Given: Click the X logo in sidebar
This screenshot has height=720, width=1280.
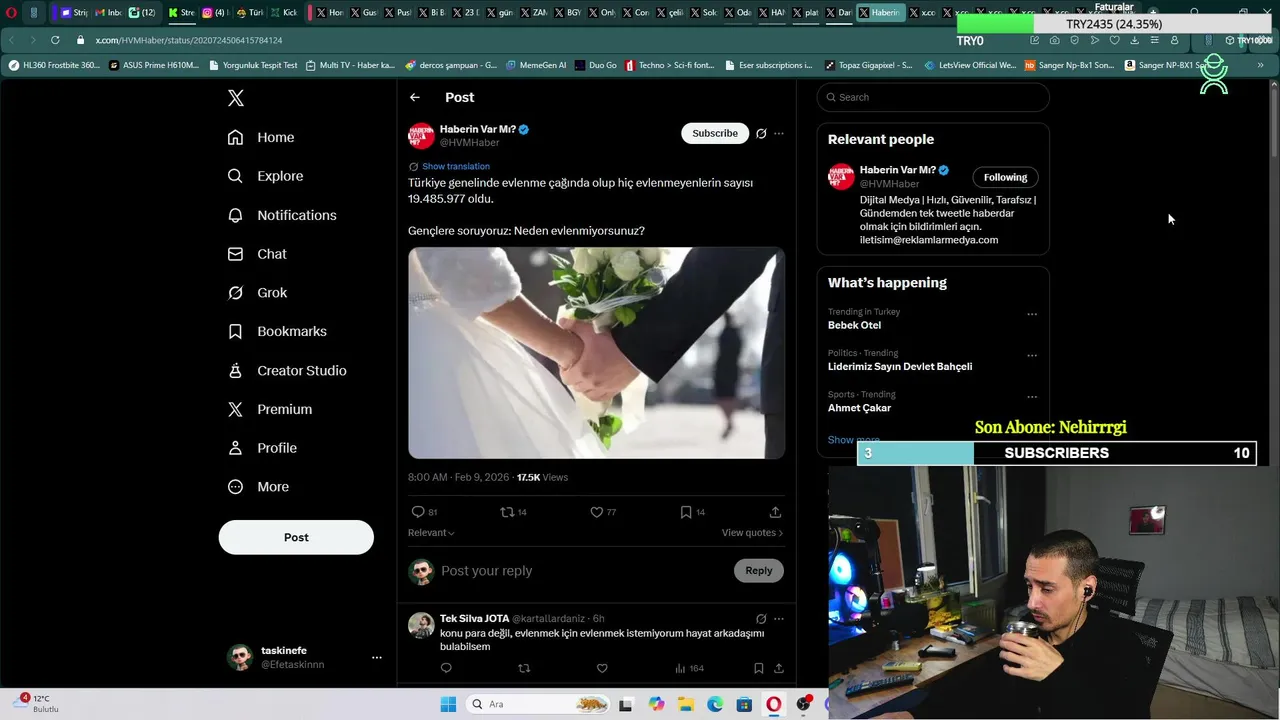Looking at the screenshot, I should 236,98.
